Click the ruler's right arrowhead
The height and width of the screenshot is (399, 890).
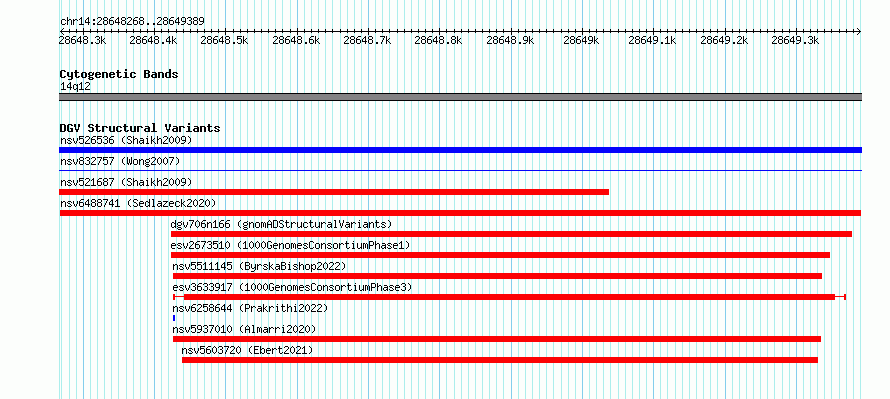(x=859, y=31)
